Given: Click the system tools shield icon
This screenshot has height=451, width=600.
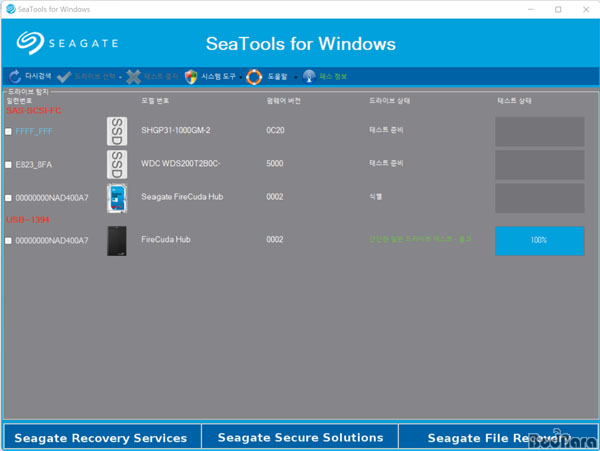Looking at the screenshot, I should (191, 77).
